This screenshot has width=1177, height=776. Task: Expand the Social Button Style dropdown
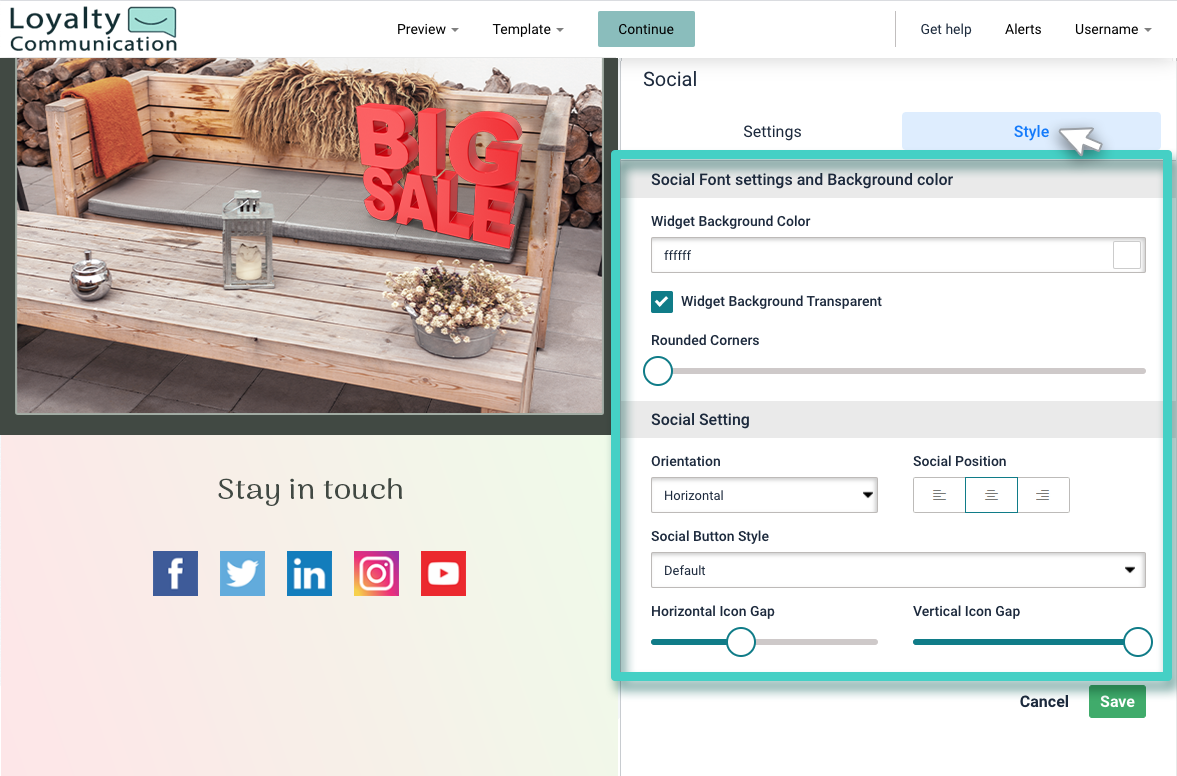[x=897, y=570]
